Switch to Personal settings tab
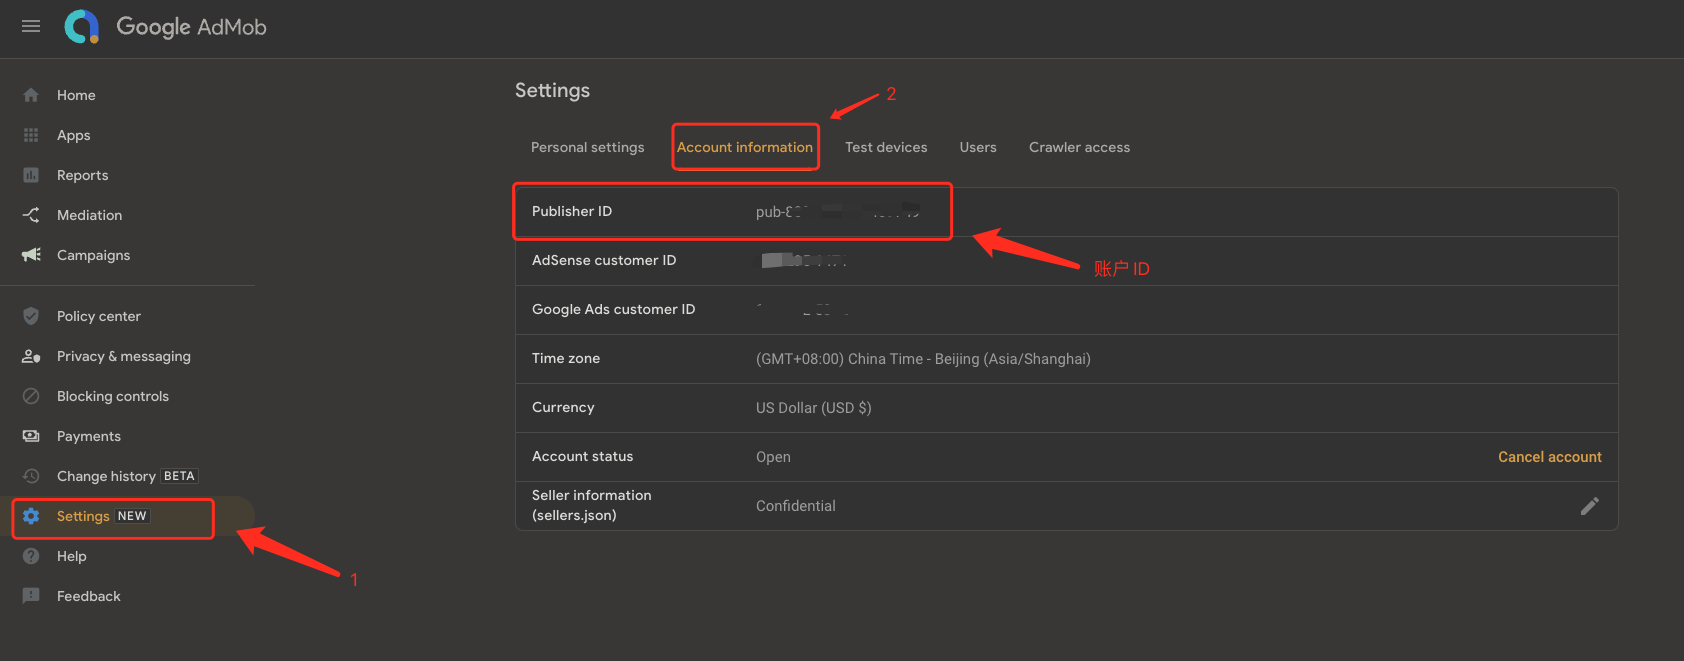 [x=587, y=147]
